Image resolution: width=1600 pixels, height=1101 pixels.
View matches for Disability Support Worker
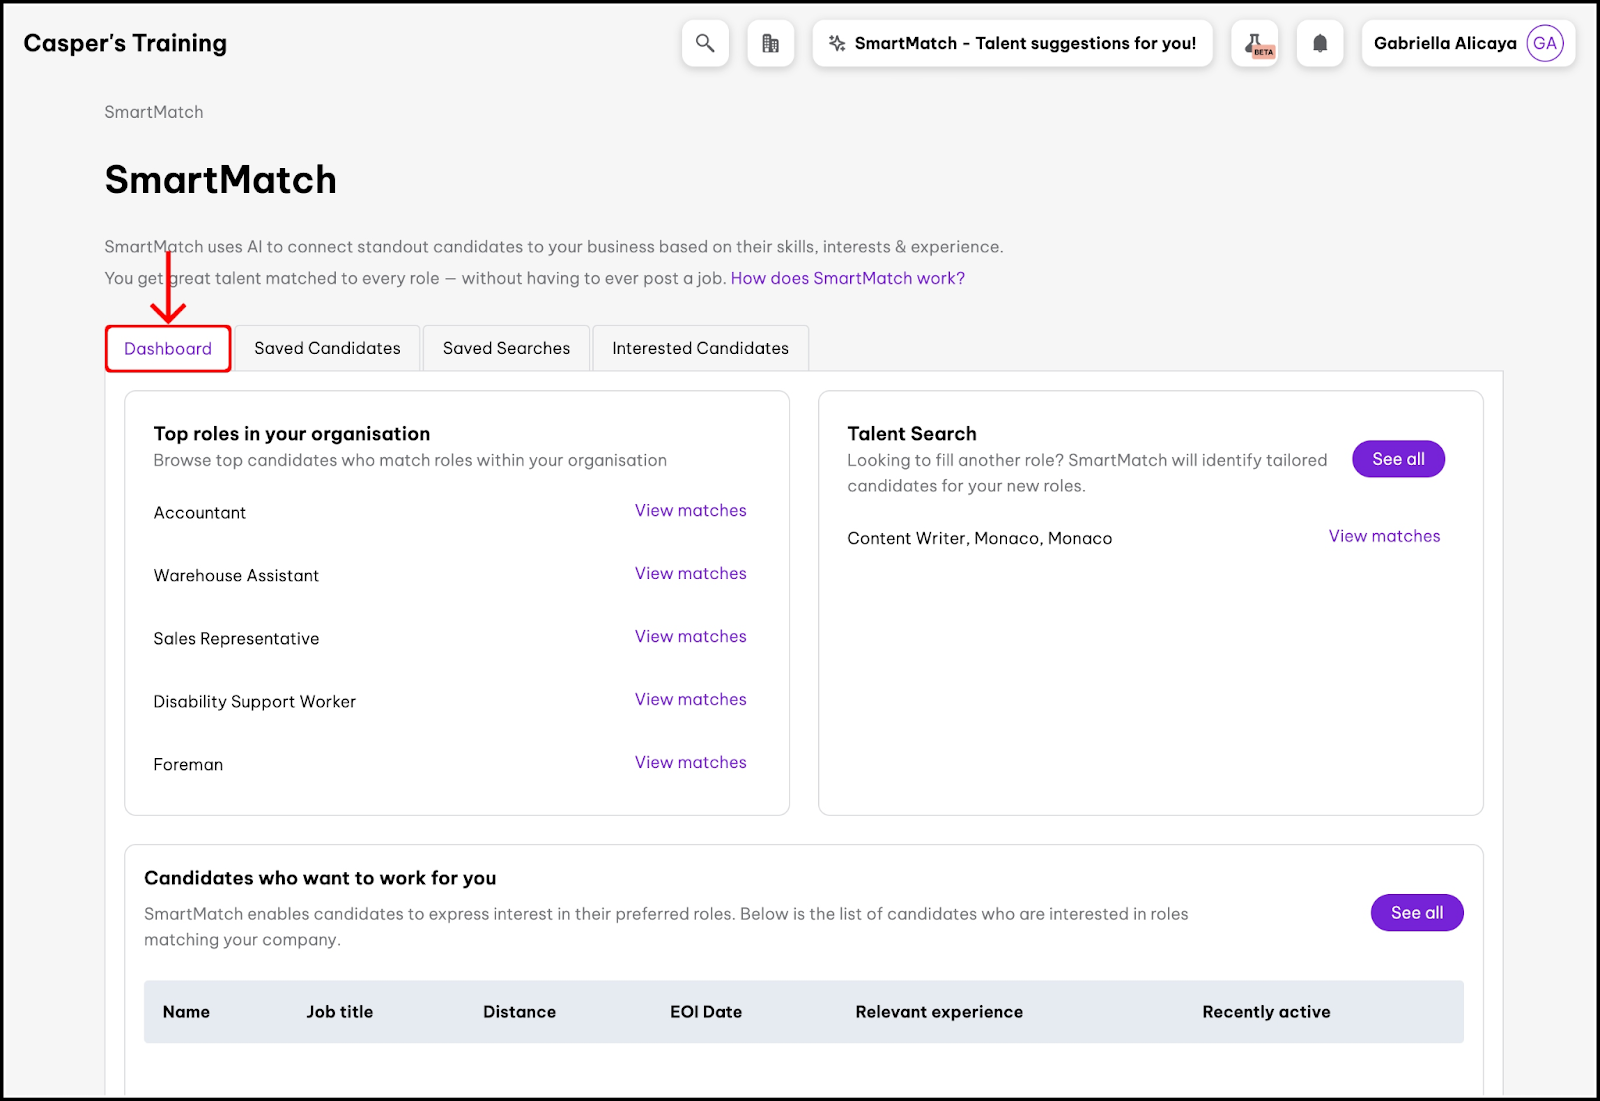click(690, 699)
